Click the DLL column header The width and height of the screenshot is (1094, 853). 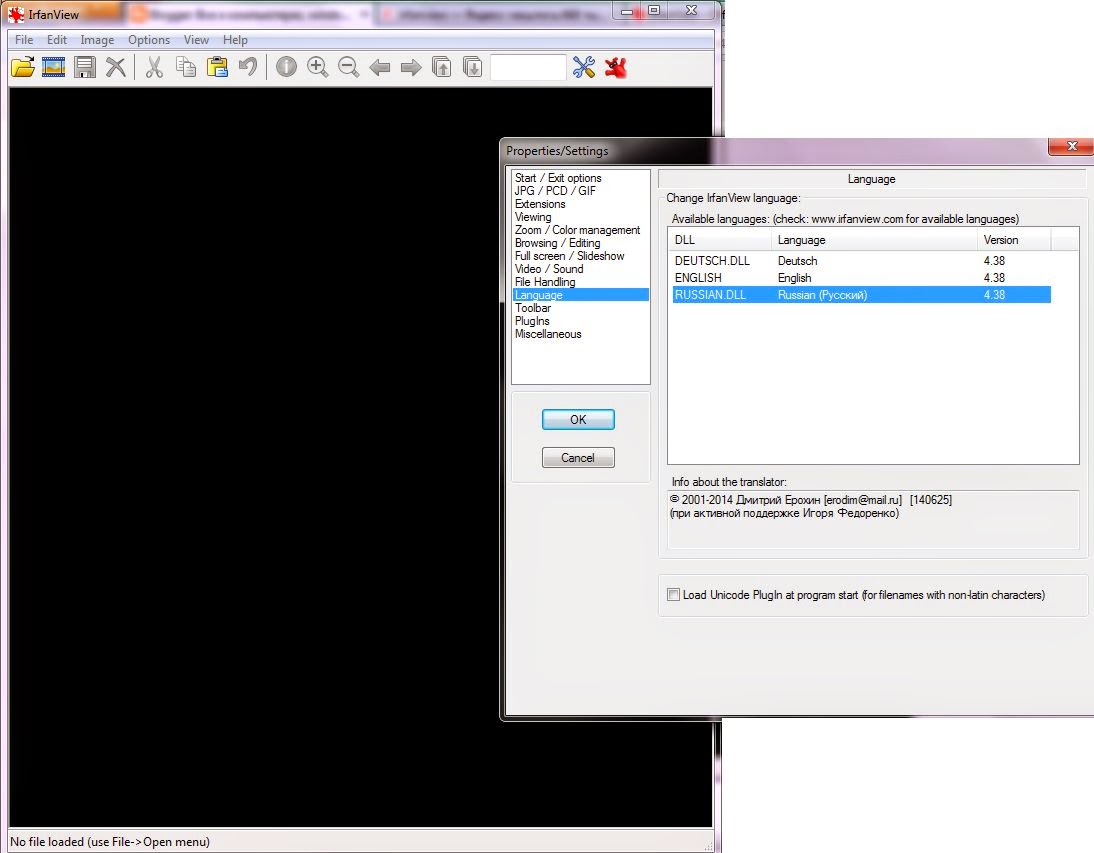pos(720,239)
